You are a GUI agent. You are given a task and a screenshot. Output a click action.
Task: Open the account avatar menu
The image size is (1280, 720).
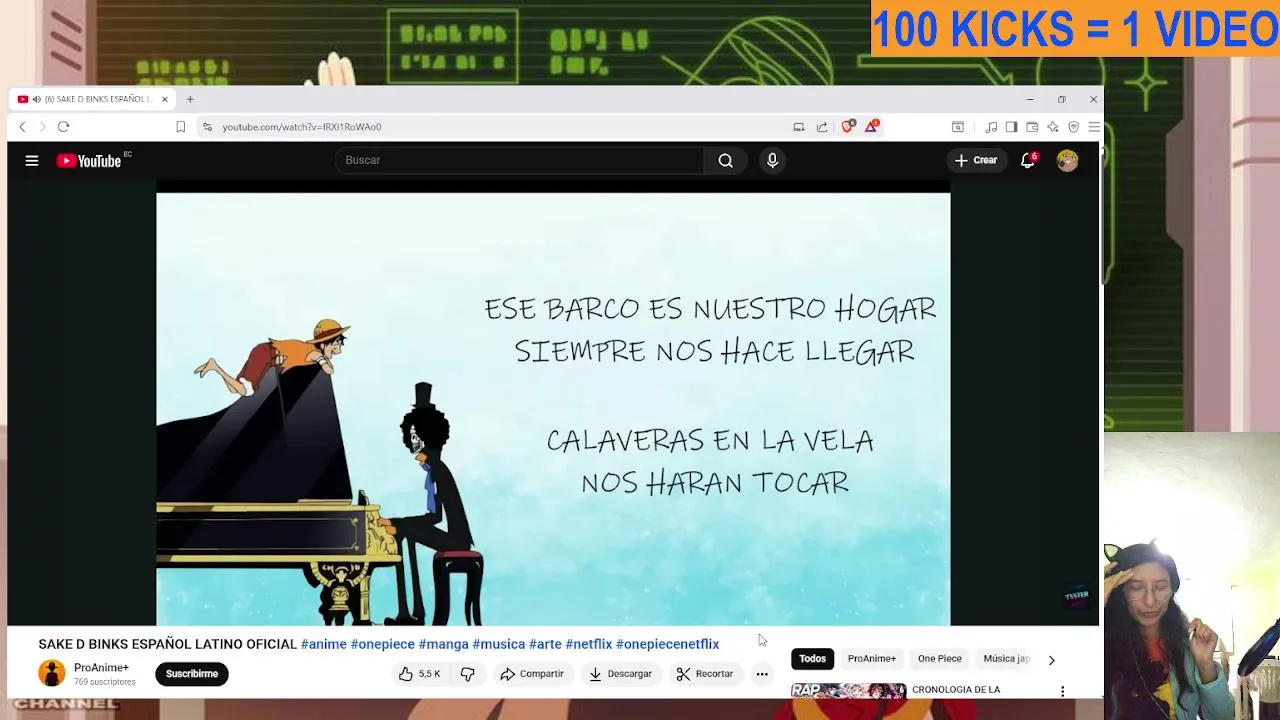pos(1067,160)
